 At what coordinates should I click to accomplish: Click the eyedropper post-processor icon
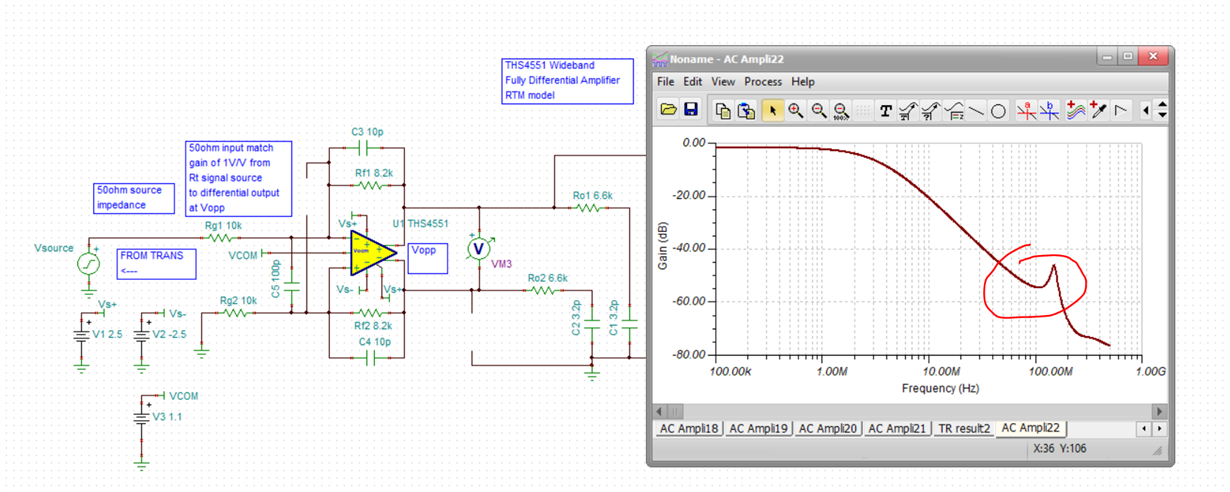tap(1098, 110)
